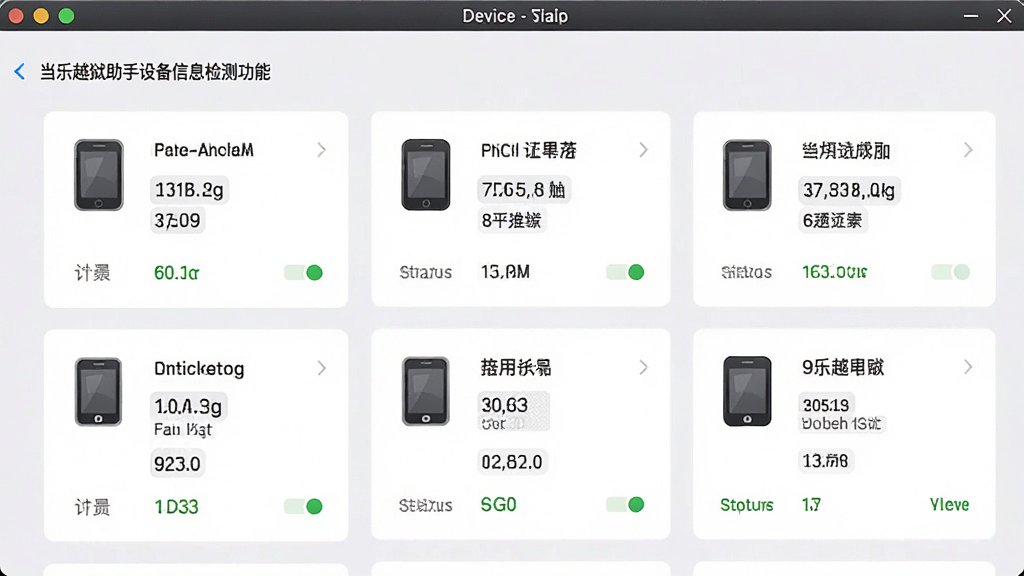
Task: Click the Straius label on the PhCil card
Action: pos(426,272)
